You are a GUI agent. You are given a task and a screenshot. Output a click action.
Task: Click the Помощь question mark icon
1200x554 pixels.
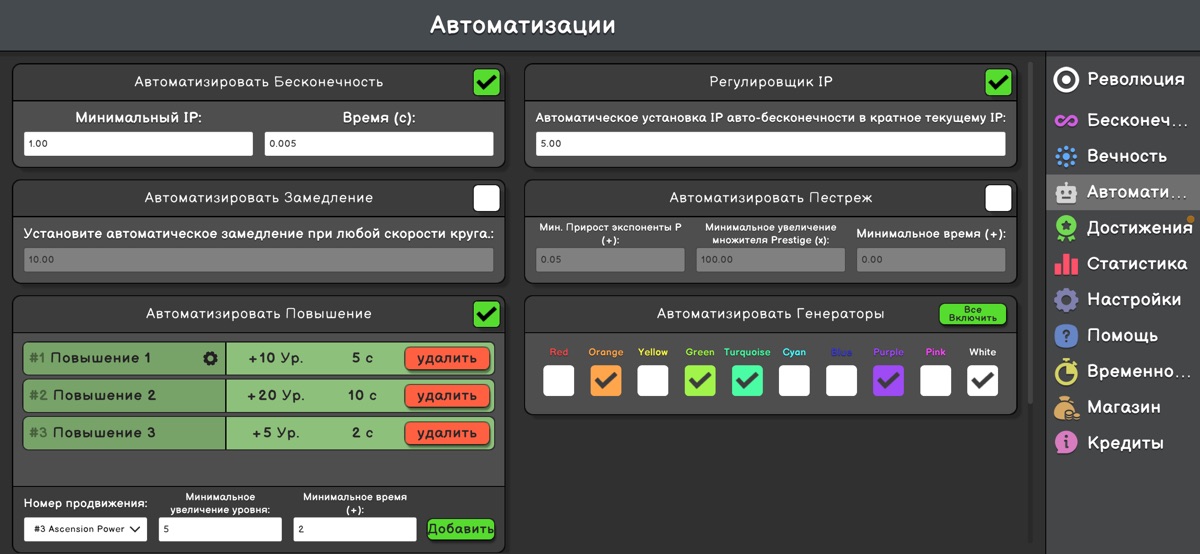tap(1067, 336)
